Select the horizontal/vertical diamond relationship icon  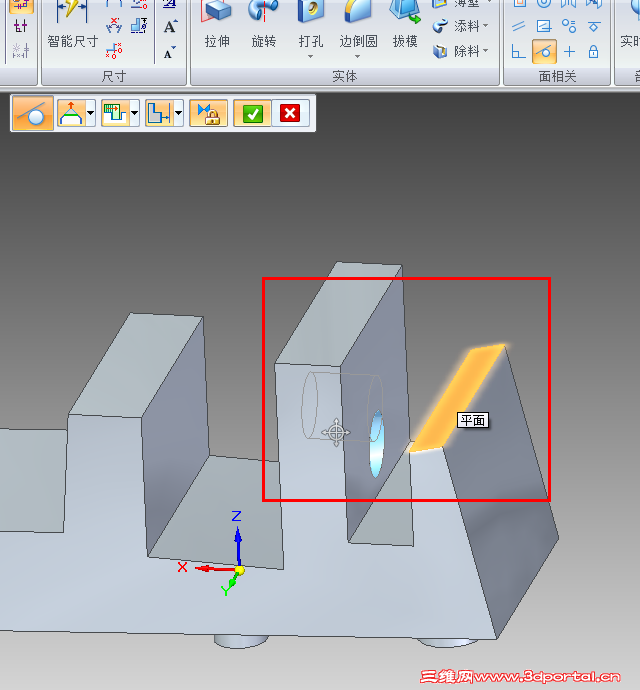click(x=594, y=26)
